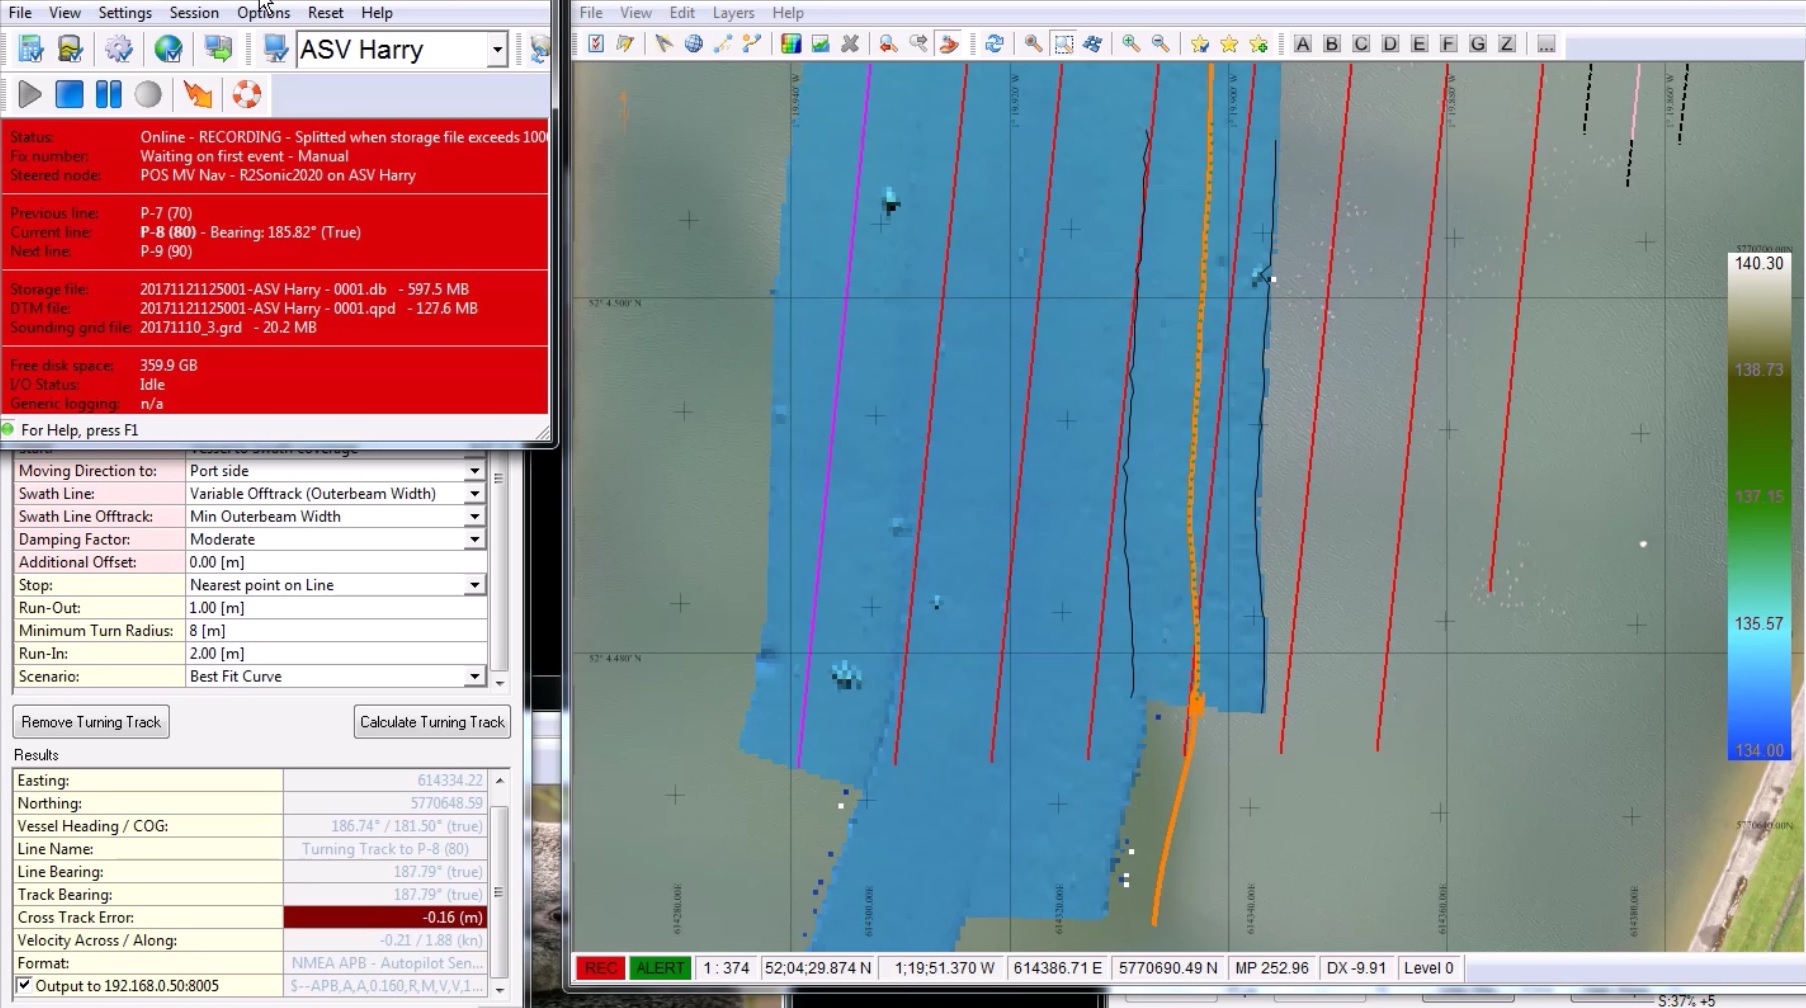The height and width of the screenshot is (1008, 1806).
Task: Click the Start (play) button in controller toolbar
Action: pos(30,95)
